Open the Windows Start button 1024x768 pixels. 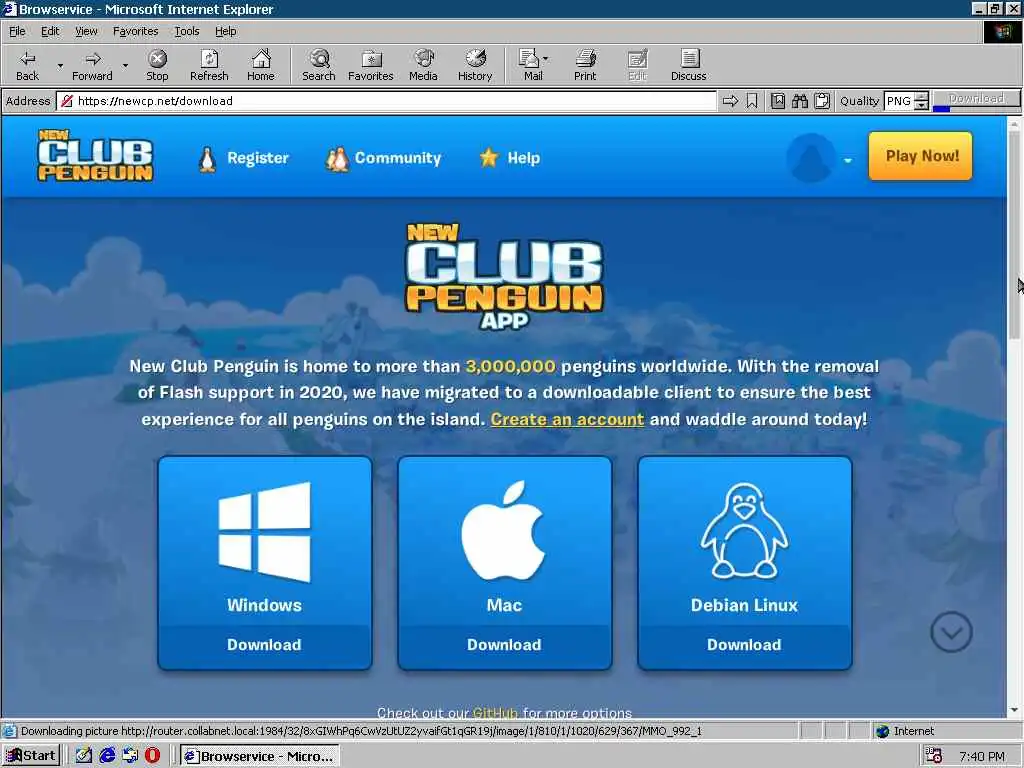(x=31, y=756)
